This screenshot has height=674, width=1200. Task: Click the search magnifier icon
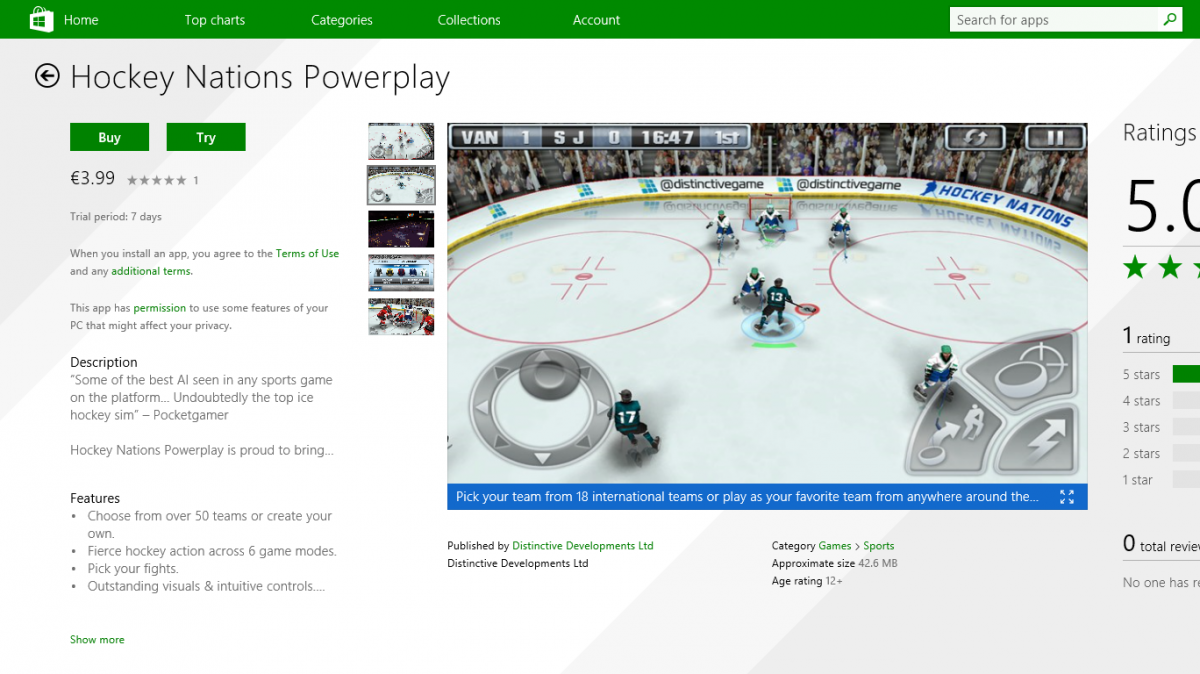click(1169, 19)
